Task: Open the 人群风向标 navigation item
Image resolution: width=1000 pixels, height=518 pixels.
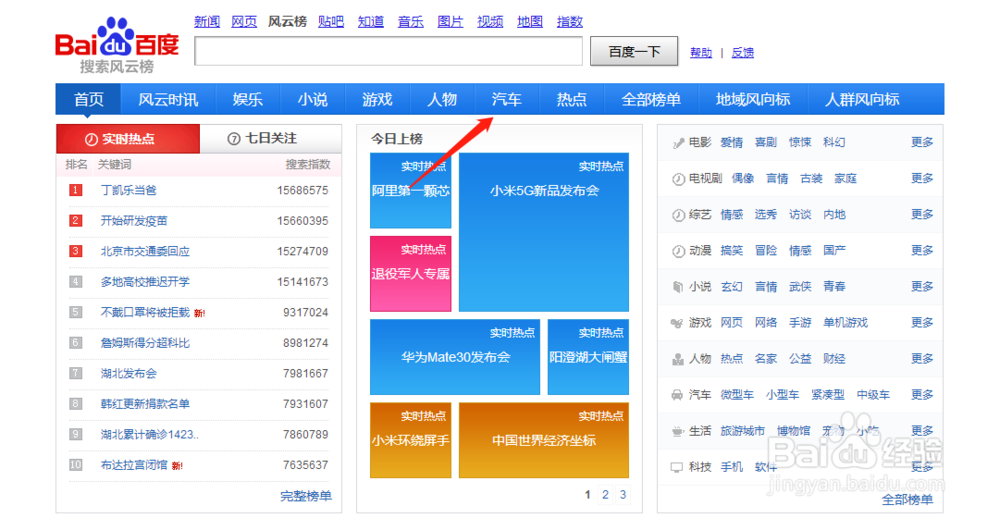Action: [862, 100]
